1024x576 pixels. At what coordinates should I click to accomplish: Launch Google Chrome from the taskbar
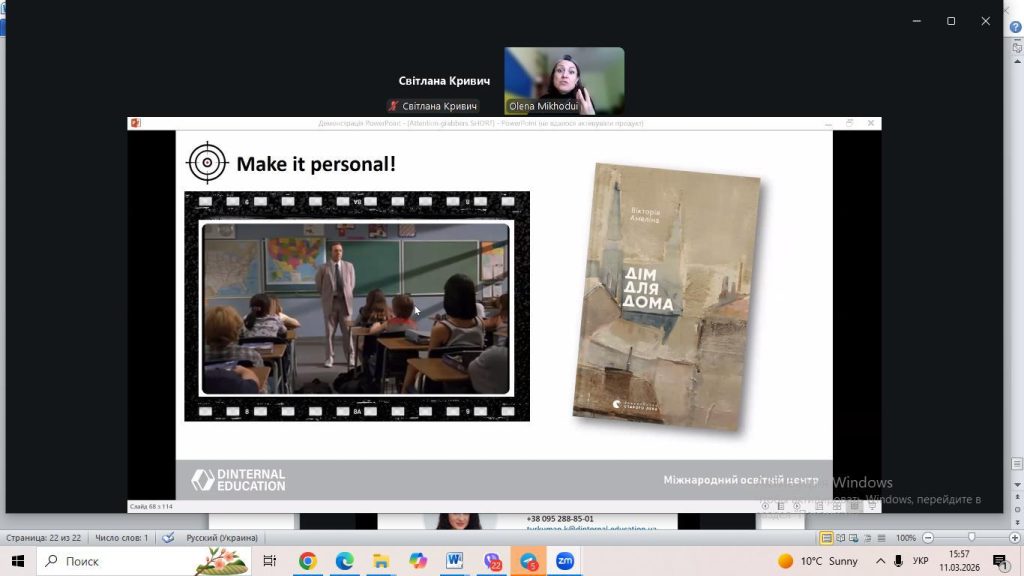(308, 561)
